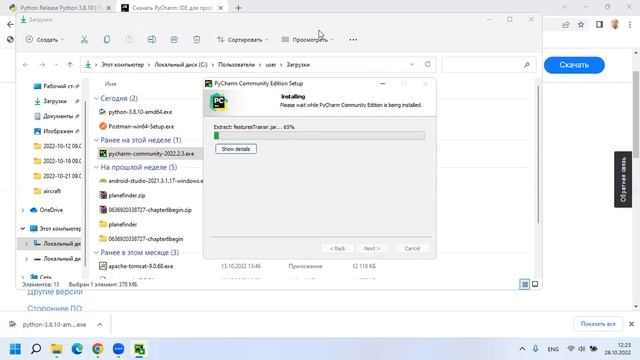Collapse Этот компьютер tree node
The height and width of the screenshot is (360, 640).
pyautogui.click(x=23, y=229)
